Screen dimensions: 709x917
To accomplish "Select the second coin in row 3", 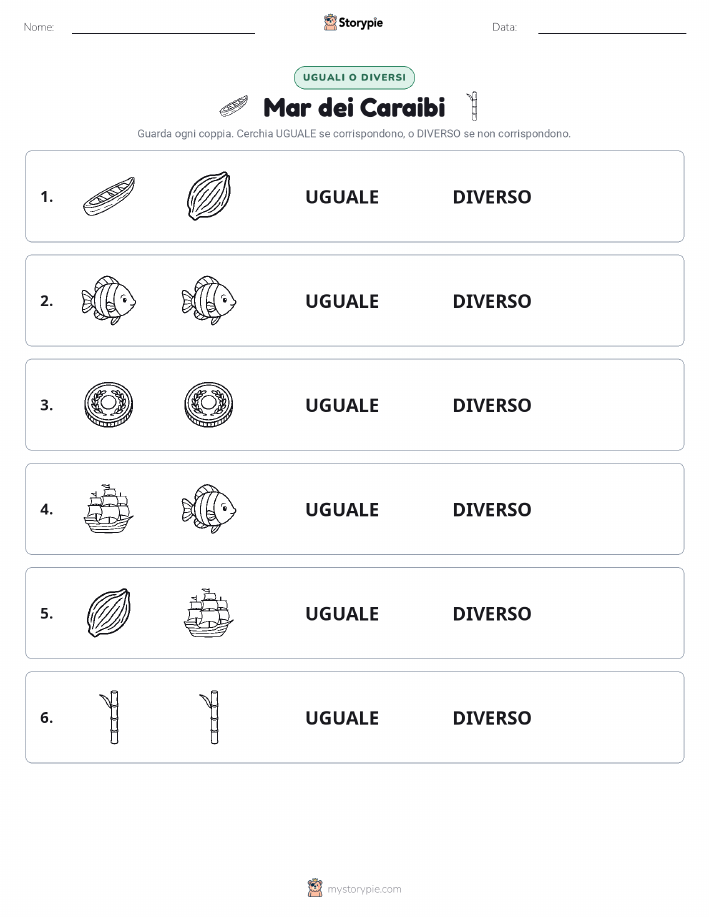I will (209, 405).
